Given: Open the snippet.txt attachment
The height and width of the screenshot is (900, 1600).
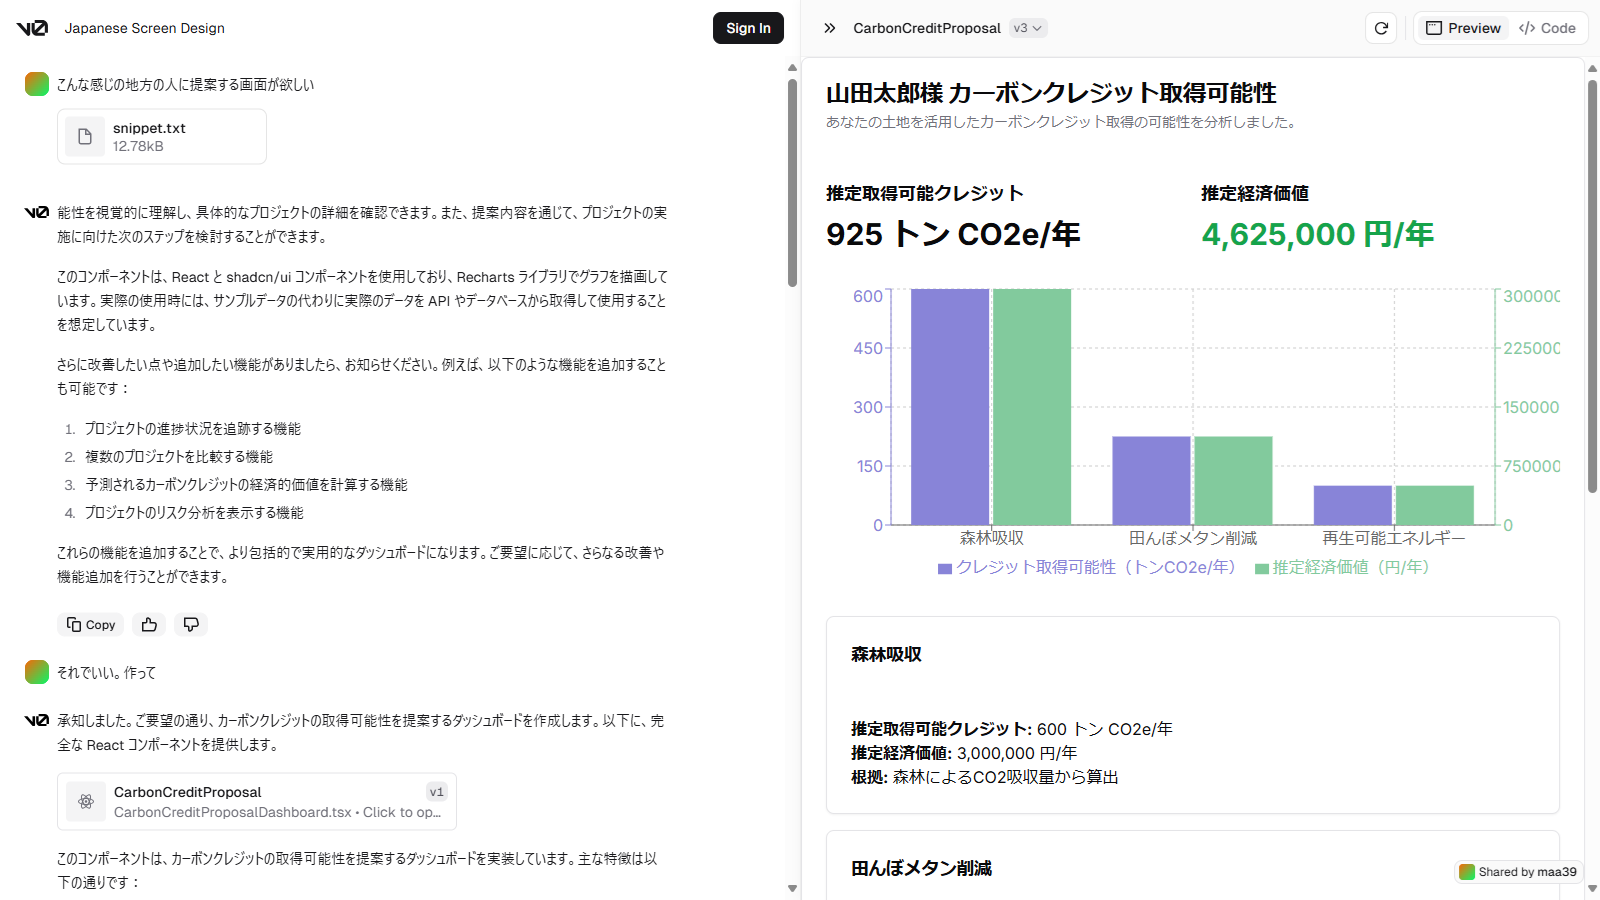Looking at the screenshot, I should [162, 137].
